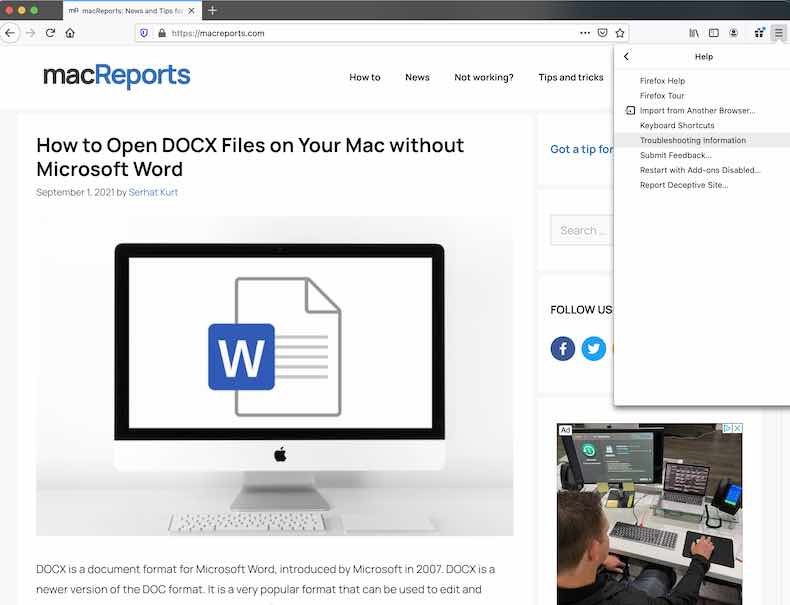Close the sidebar advertisement

point(737,428)
